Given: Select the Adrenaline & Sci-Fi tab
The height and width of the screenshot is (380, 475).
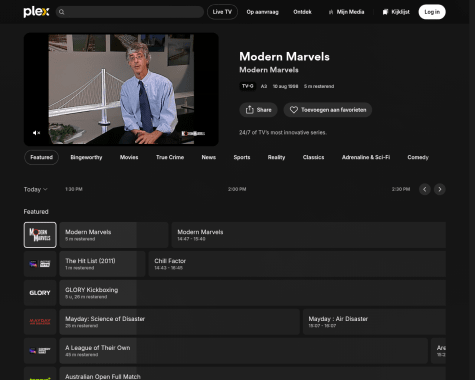Looking at the screenshot, I should pos(366,157).
